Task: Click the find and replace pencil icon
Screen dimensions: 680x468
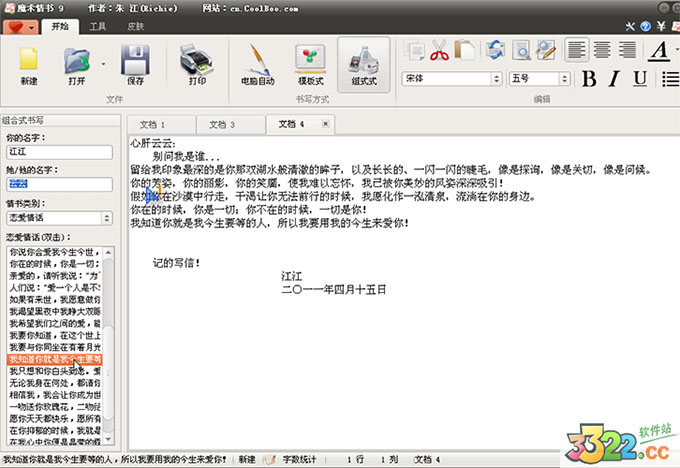Action: pos(546,50)
